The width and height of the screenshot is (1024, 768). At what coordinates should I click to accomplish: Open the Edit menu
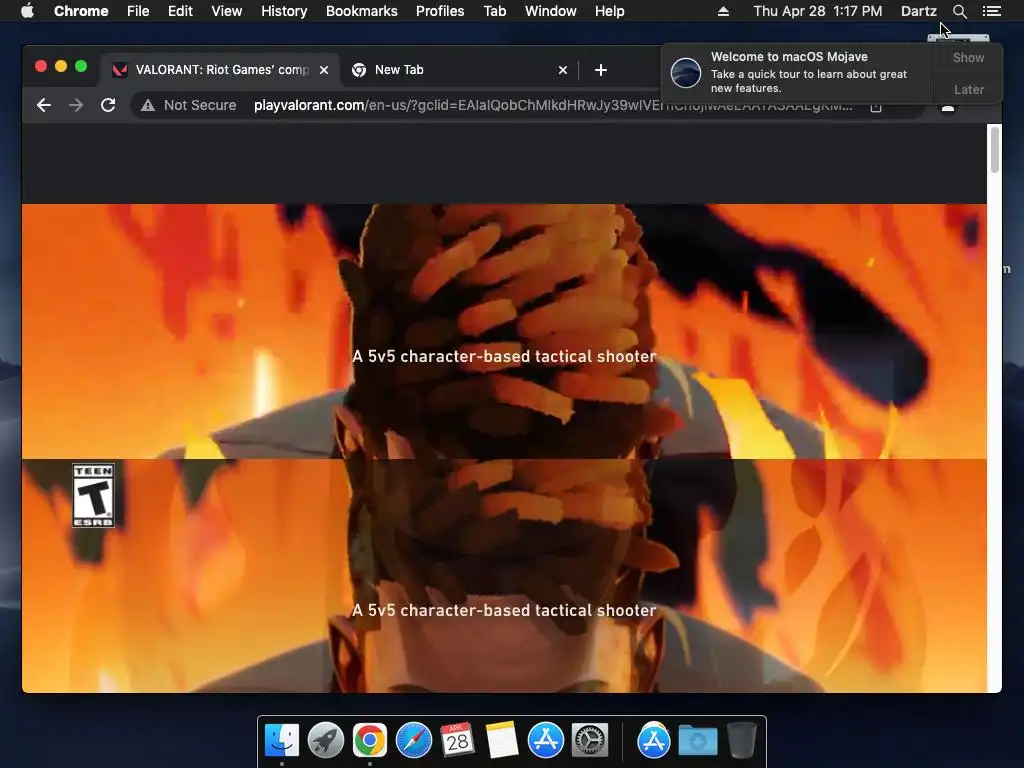point(180,11)
